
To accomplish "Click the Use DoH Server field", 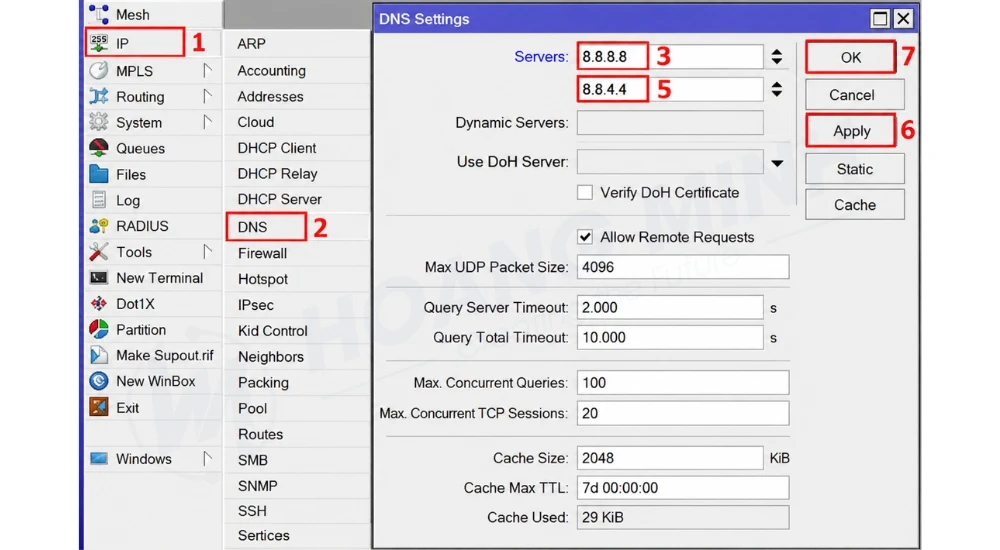I will pyautogui.click(x=670, y=161).
